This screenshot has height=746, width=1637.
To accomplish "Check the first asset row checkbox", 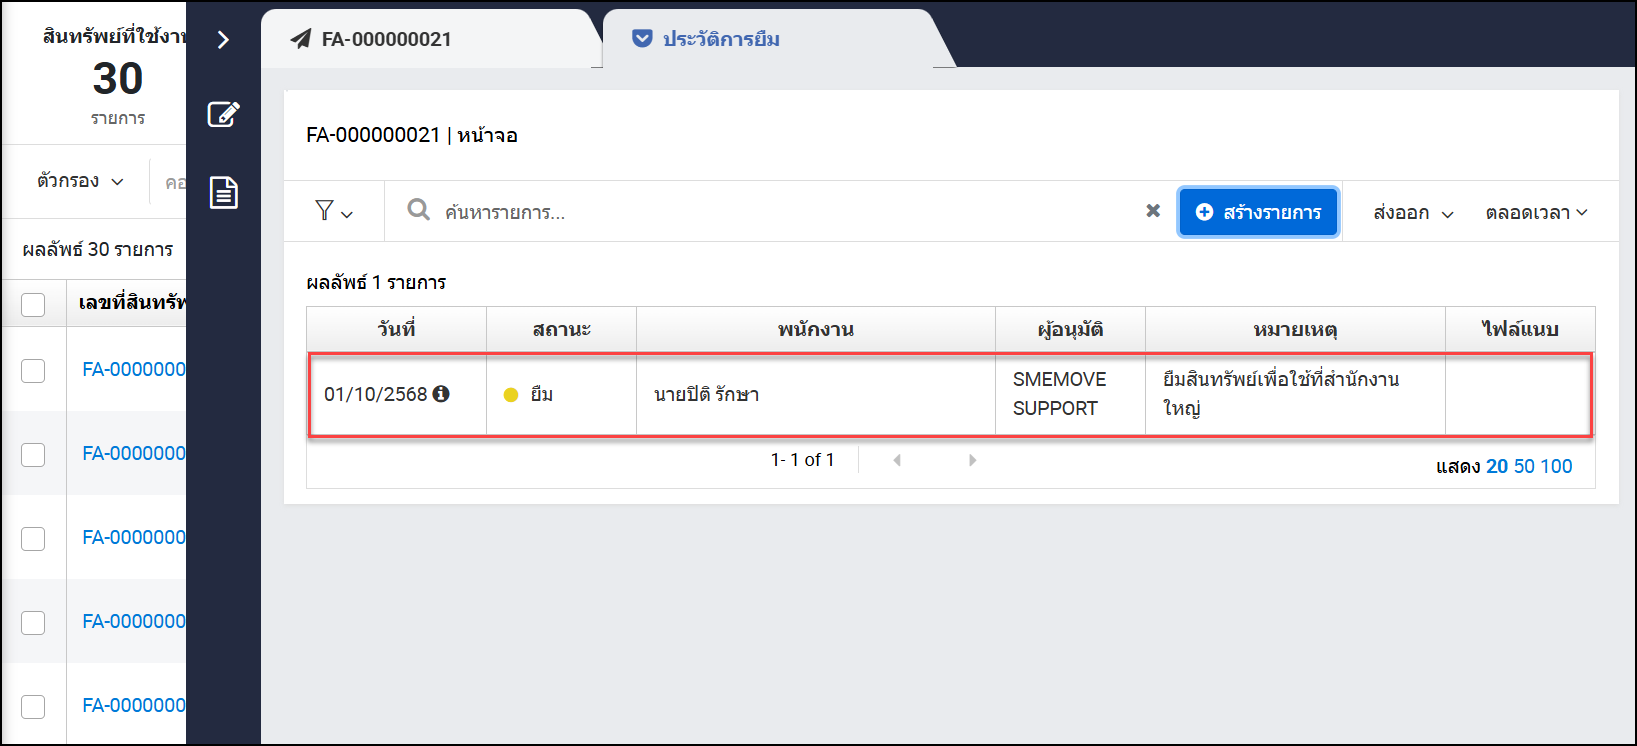I will point(33,371).
